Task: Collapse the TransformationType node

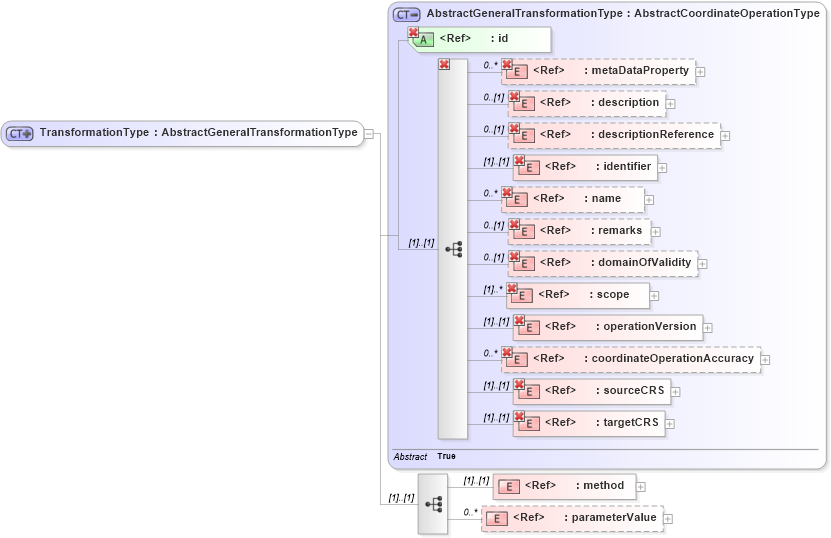Action: click(369, 134)
